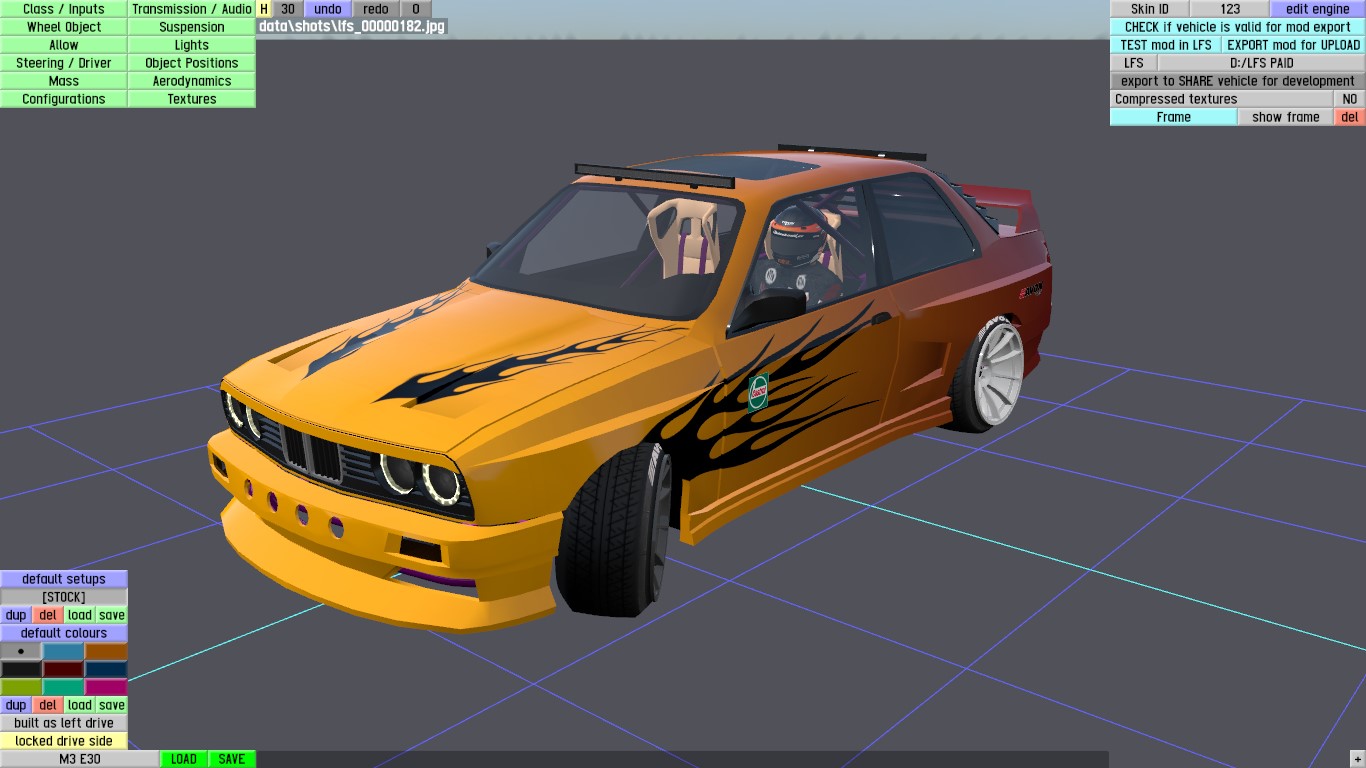Select the dark red colour swatch
Screen dimensions: 1366x768
[64, 669]
